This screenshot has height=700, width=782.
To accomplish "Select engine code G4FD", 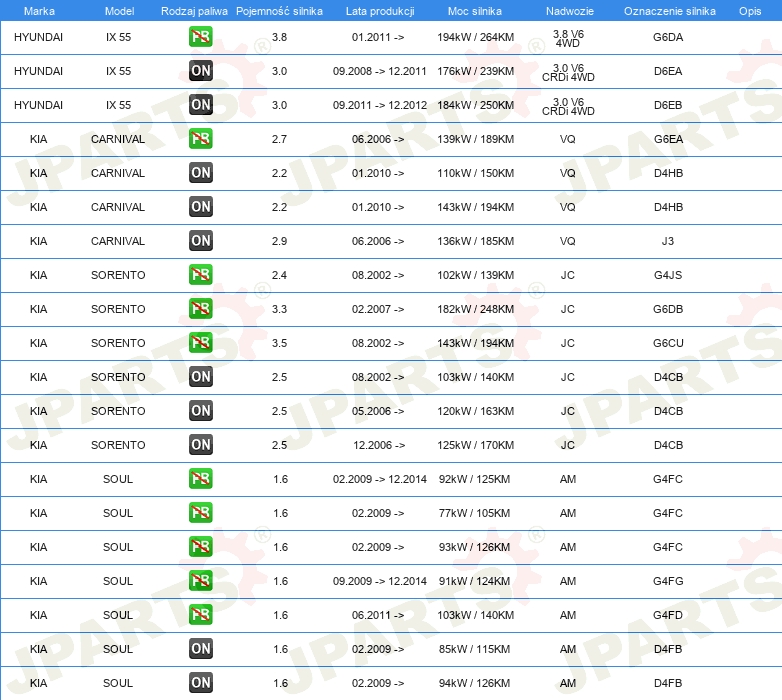I will (x=668, y=615).
